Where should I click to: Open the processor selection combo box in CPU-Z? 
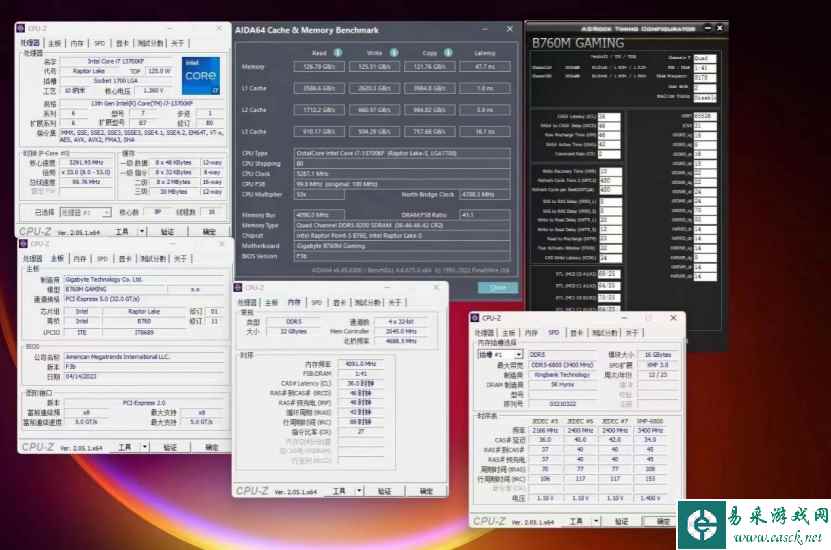point(85,212)
